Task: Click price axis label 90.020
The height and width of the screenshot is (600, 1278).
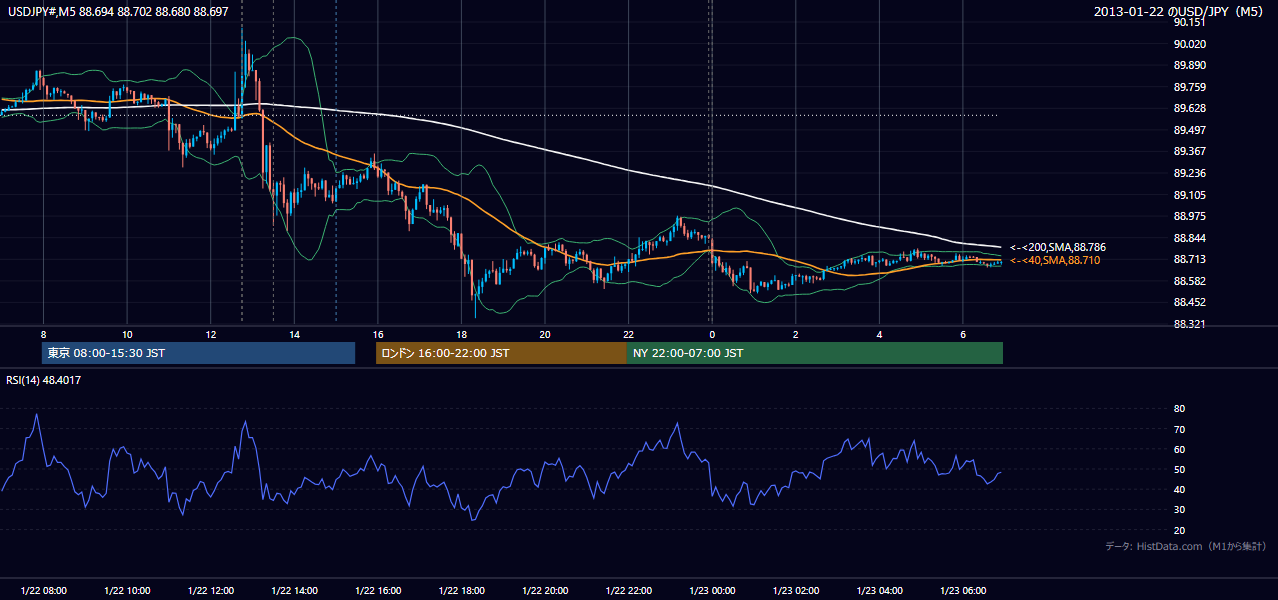Action: pyautogui.click(x=1188, y=44)
